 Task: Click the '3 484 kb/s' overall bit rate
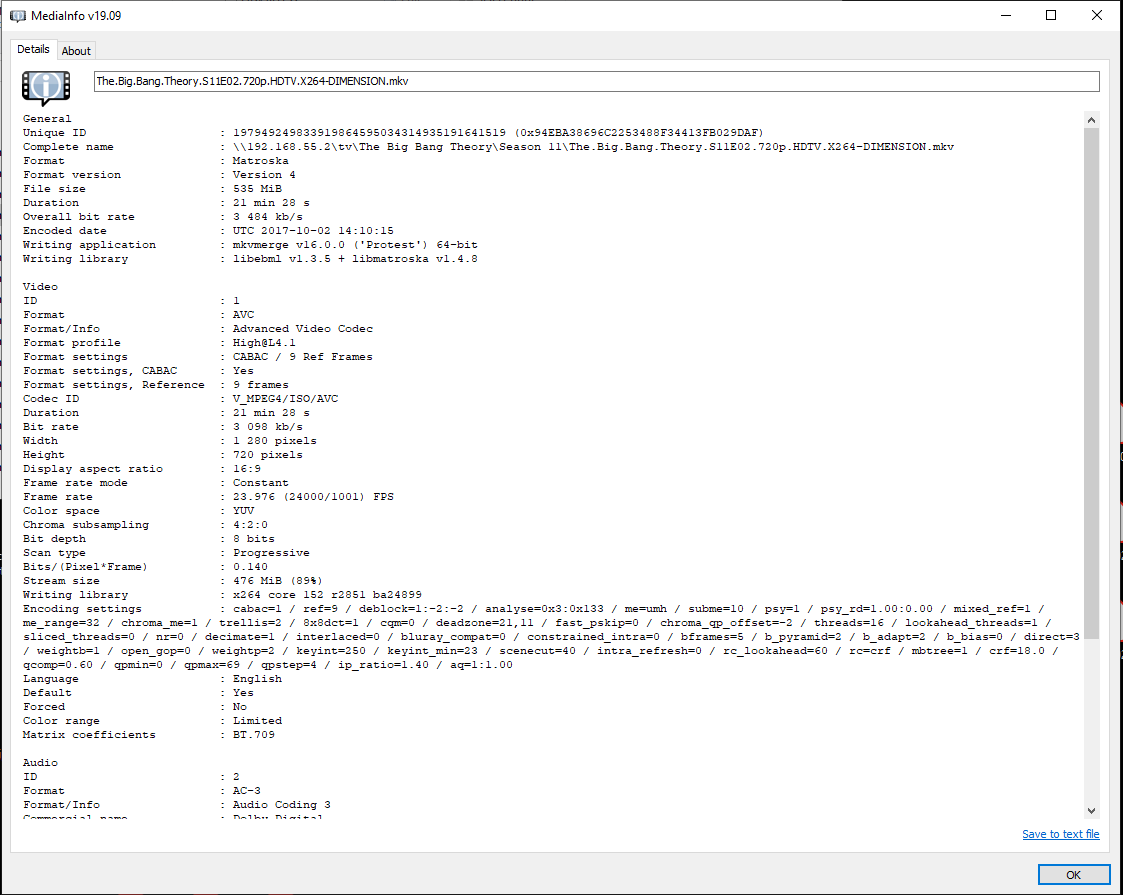coord(268,217)
